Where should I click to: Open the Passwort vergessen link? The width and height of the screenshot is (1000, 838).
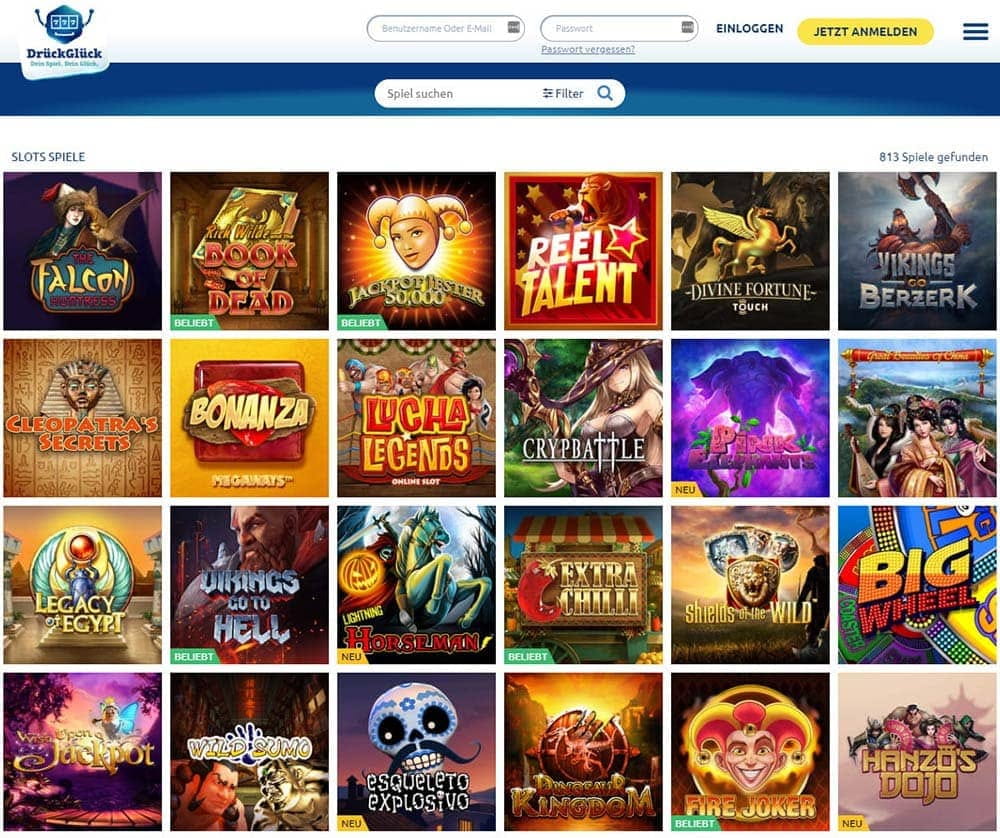(587, 49)
